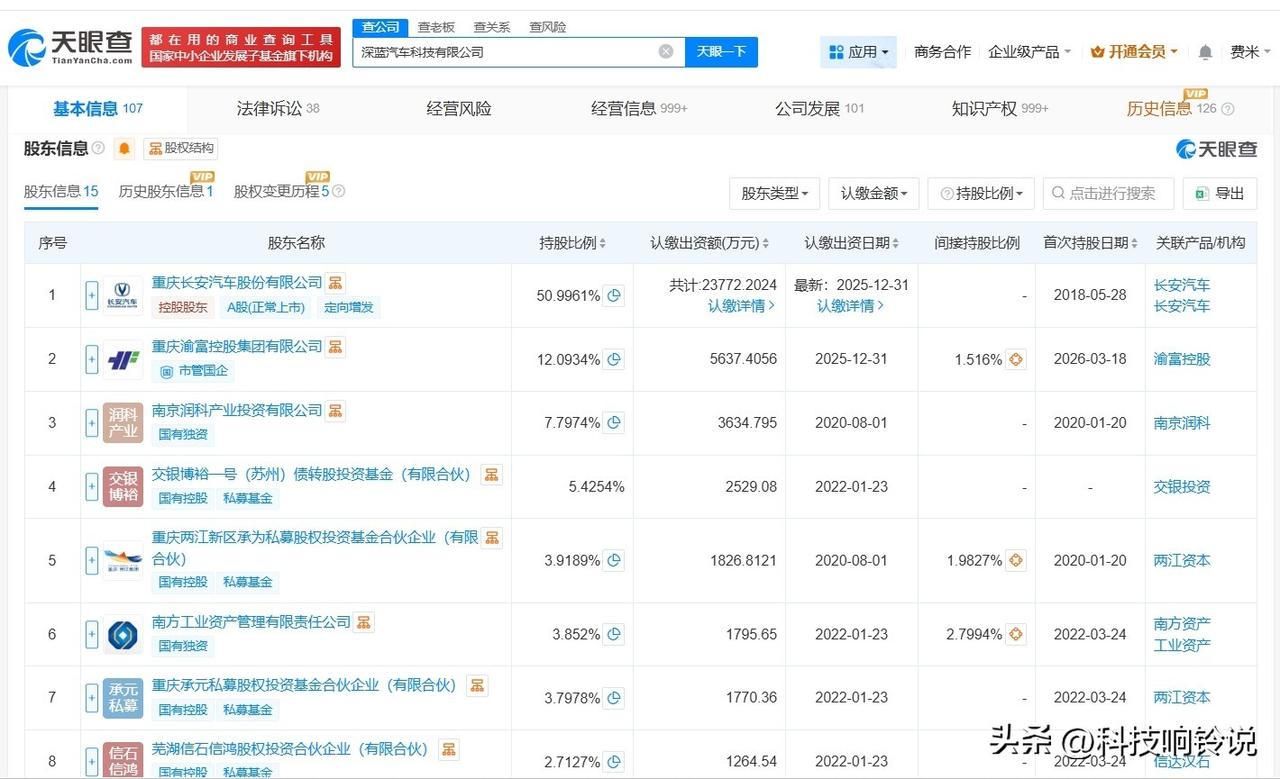Click the 天眼一下 search button
This screenshot has height=779, width=1280.
[x=721, y=52]
